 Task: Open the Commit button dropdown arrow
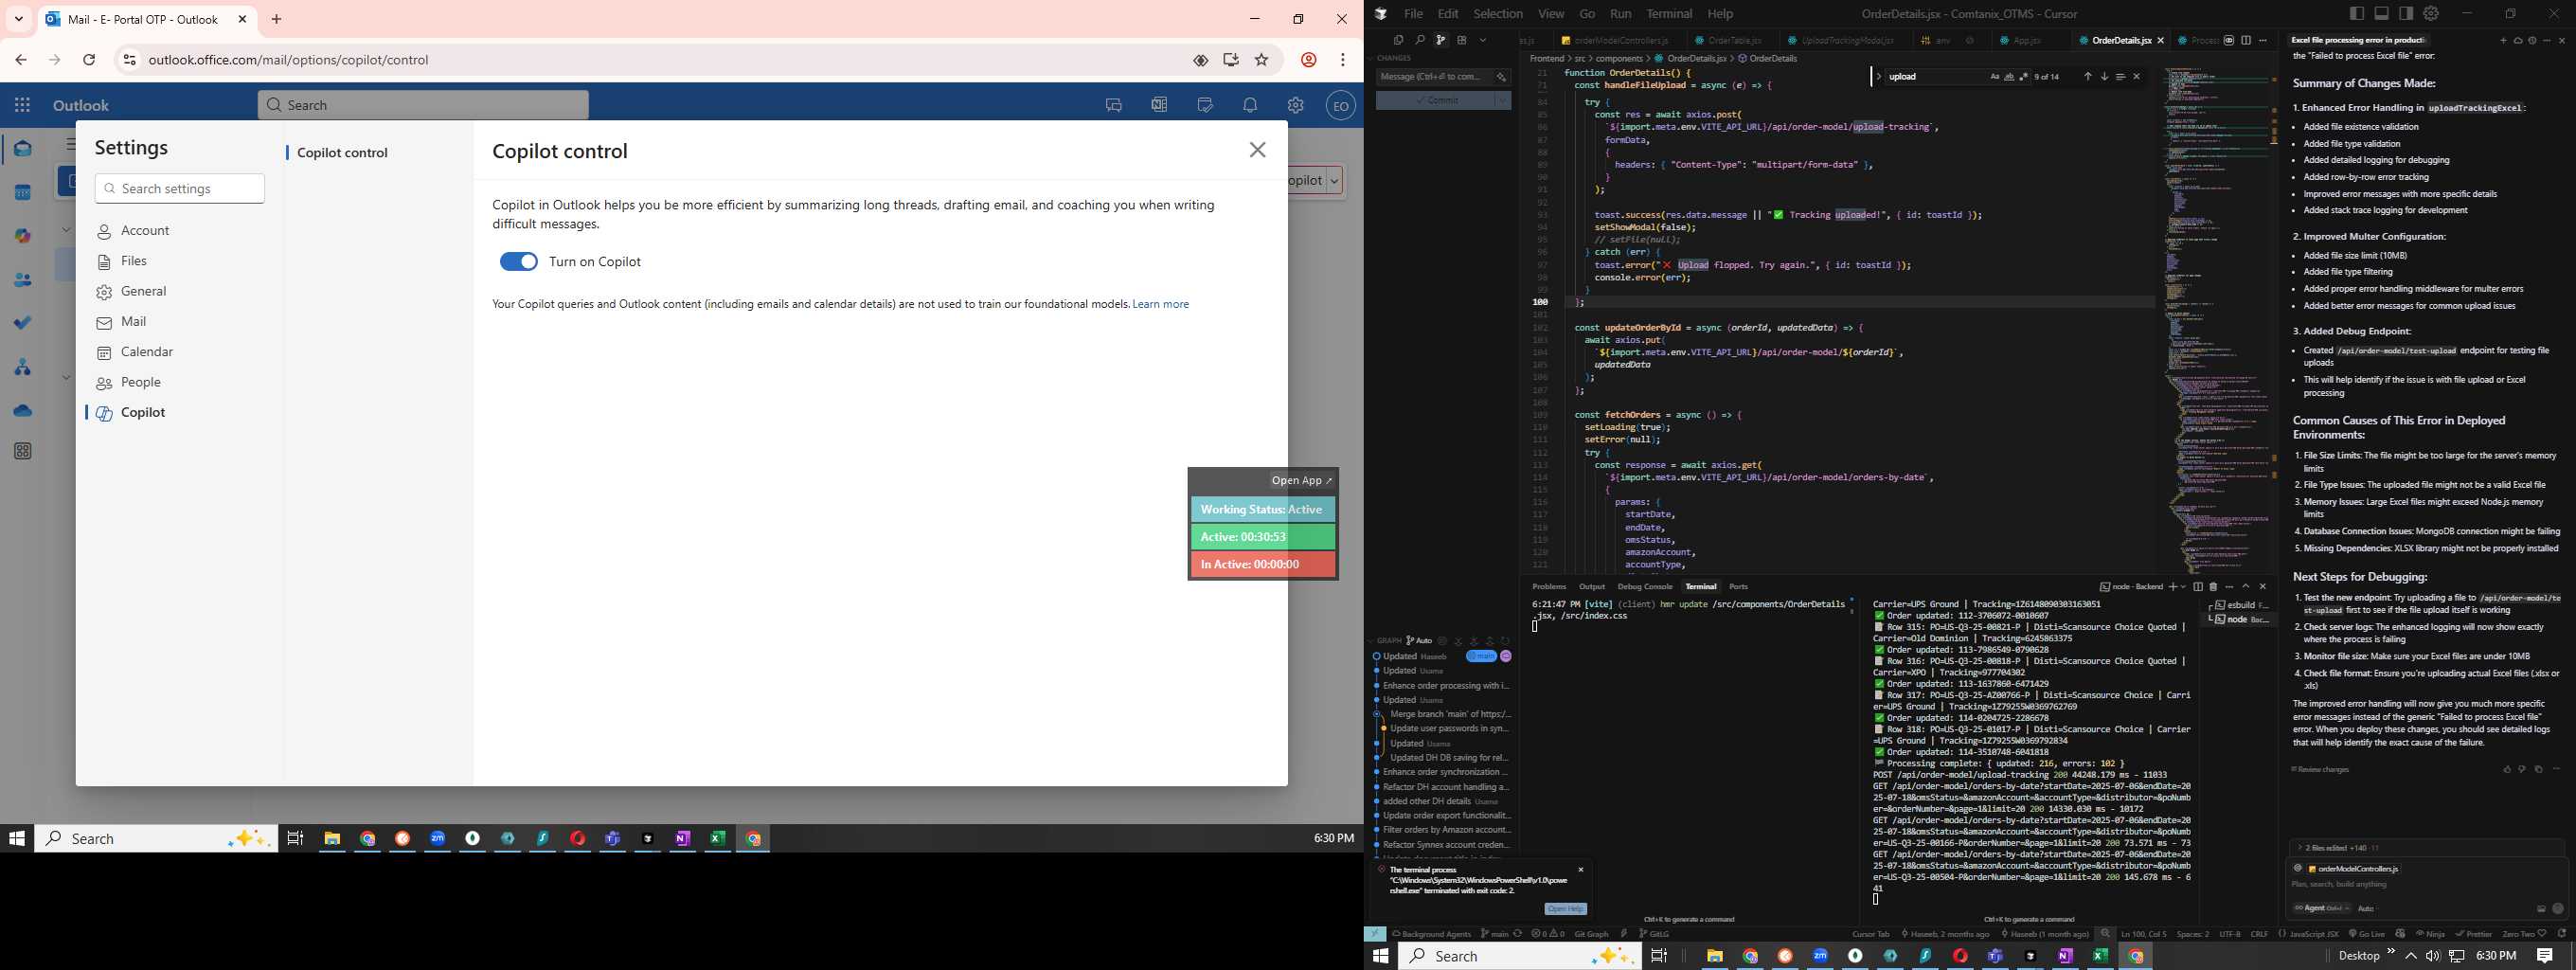[x=1503, y=101]
